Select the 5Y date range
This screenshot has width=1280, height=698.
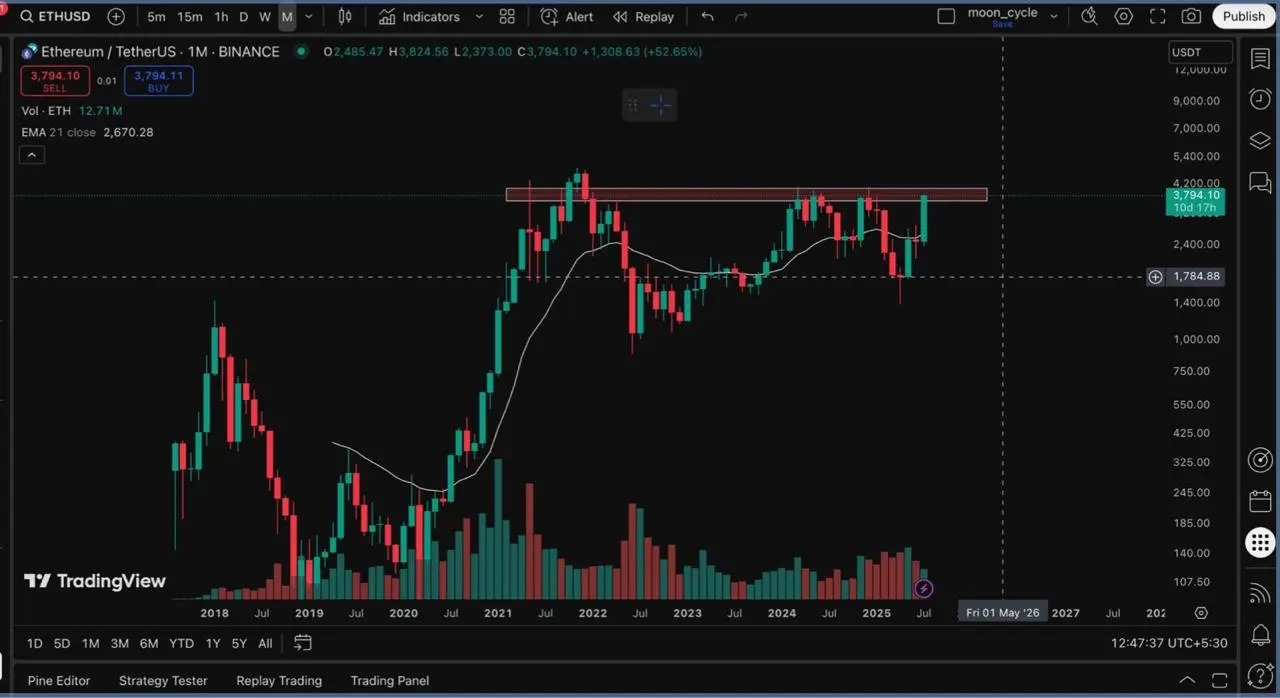coord(239,643)
